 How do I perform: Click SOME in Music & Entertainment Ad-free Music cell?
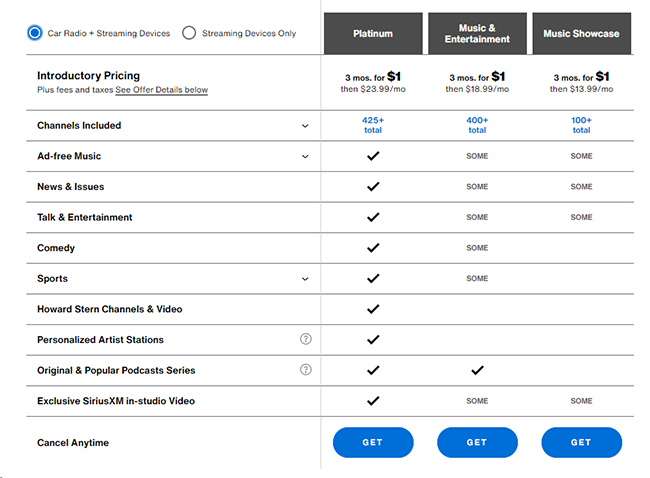point(477,156)
